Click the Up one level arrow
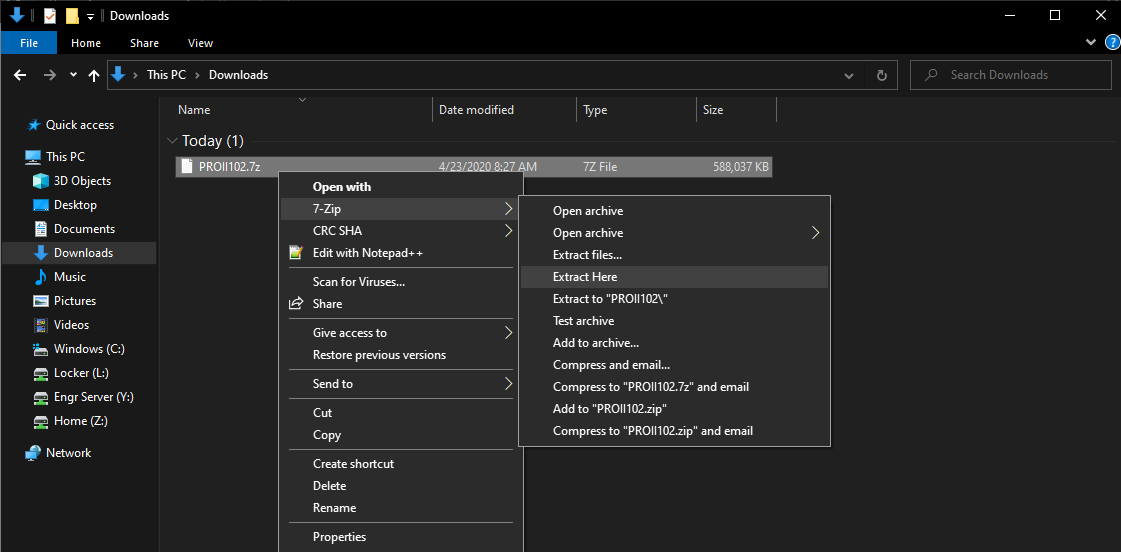The image size is (1121, 552). (94, 75)
